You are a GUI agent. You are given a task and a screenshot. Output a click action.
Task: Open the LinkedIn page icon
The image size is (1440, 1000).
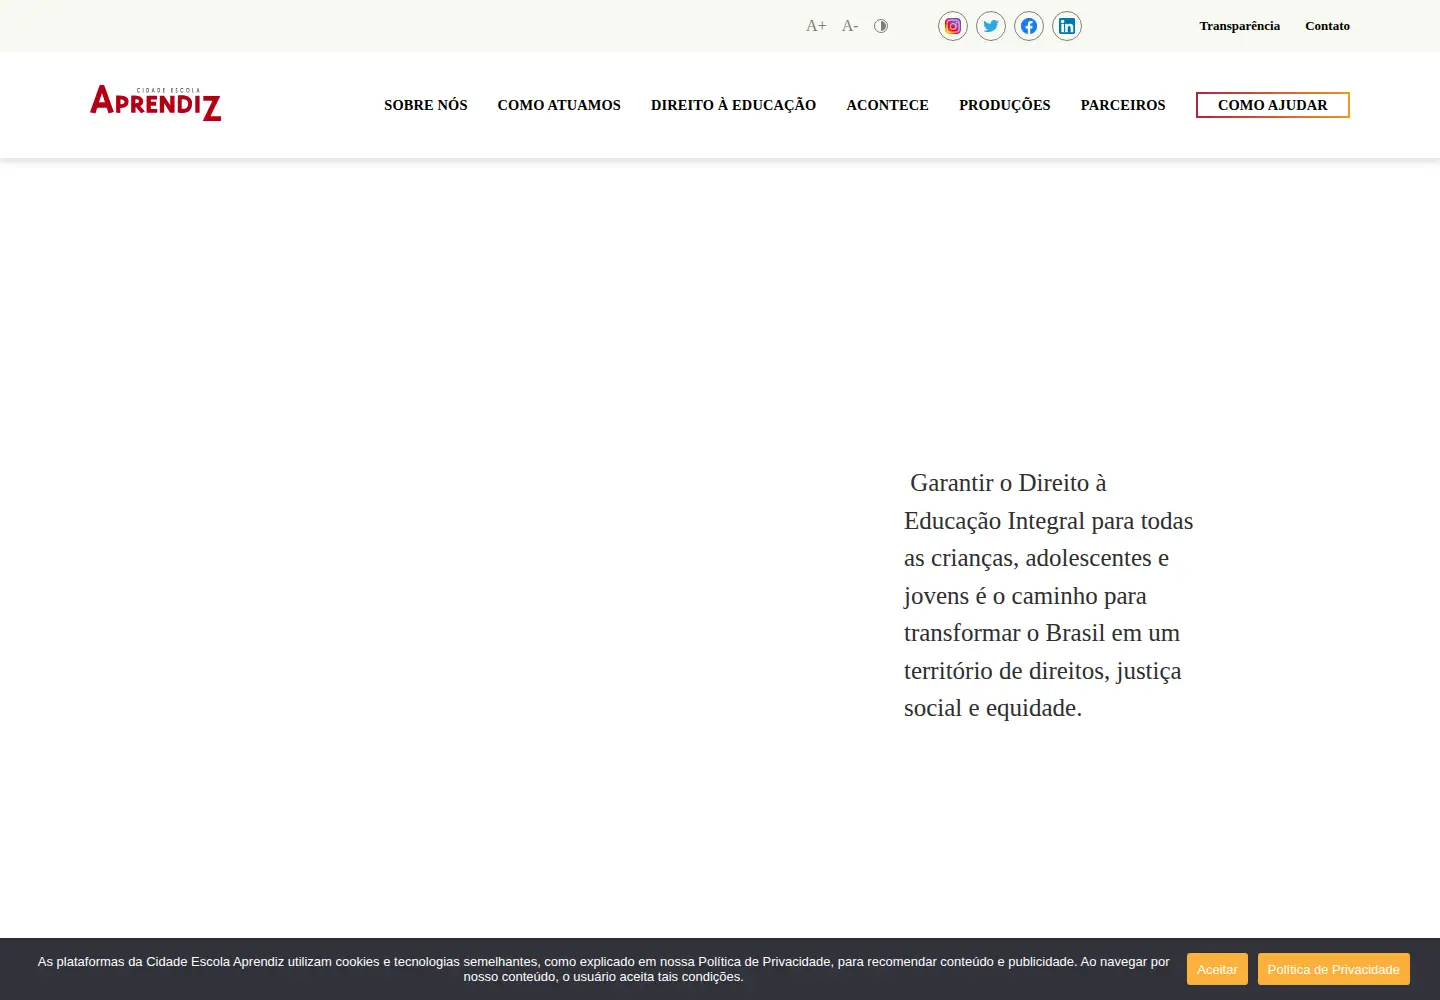(x=1067, y=26)
